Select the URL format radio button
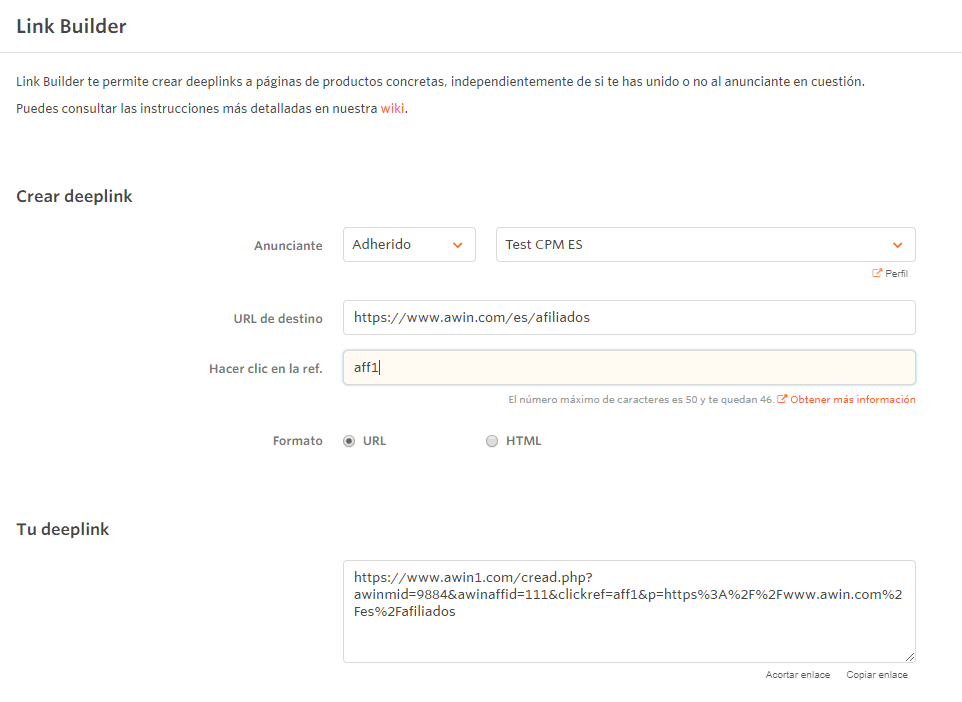 pos(349,441)
